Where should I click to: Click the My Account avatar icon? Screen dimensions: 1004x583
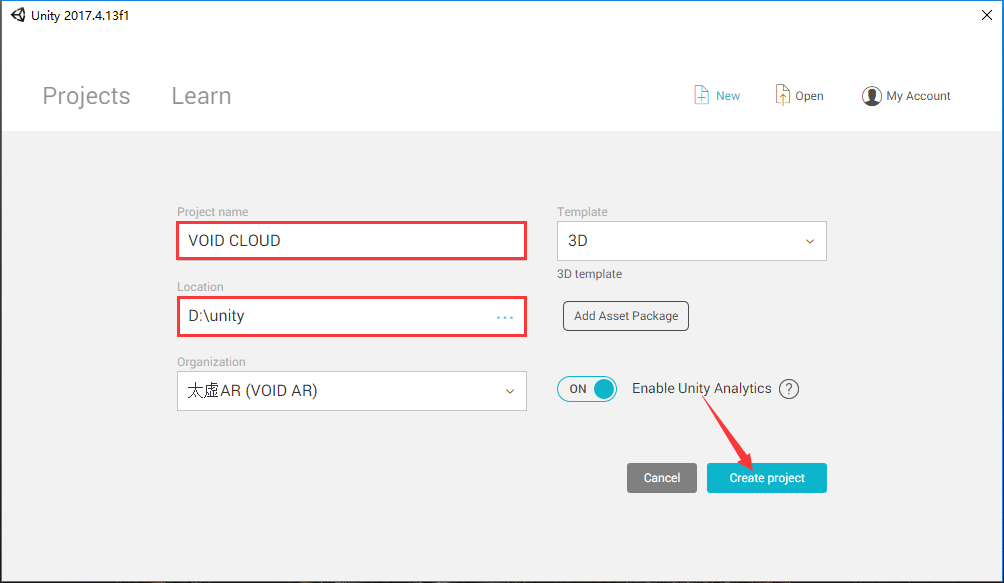pyautogui.click(x=871, y=96)
